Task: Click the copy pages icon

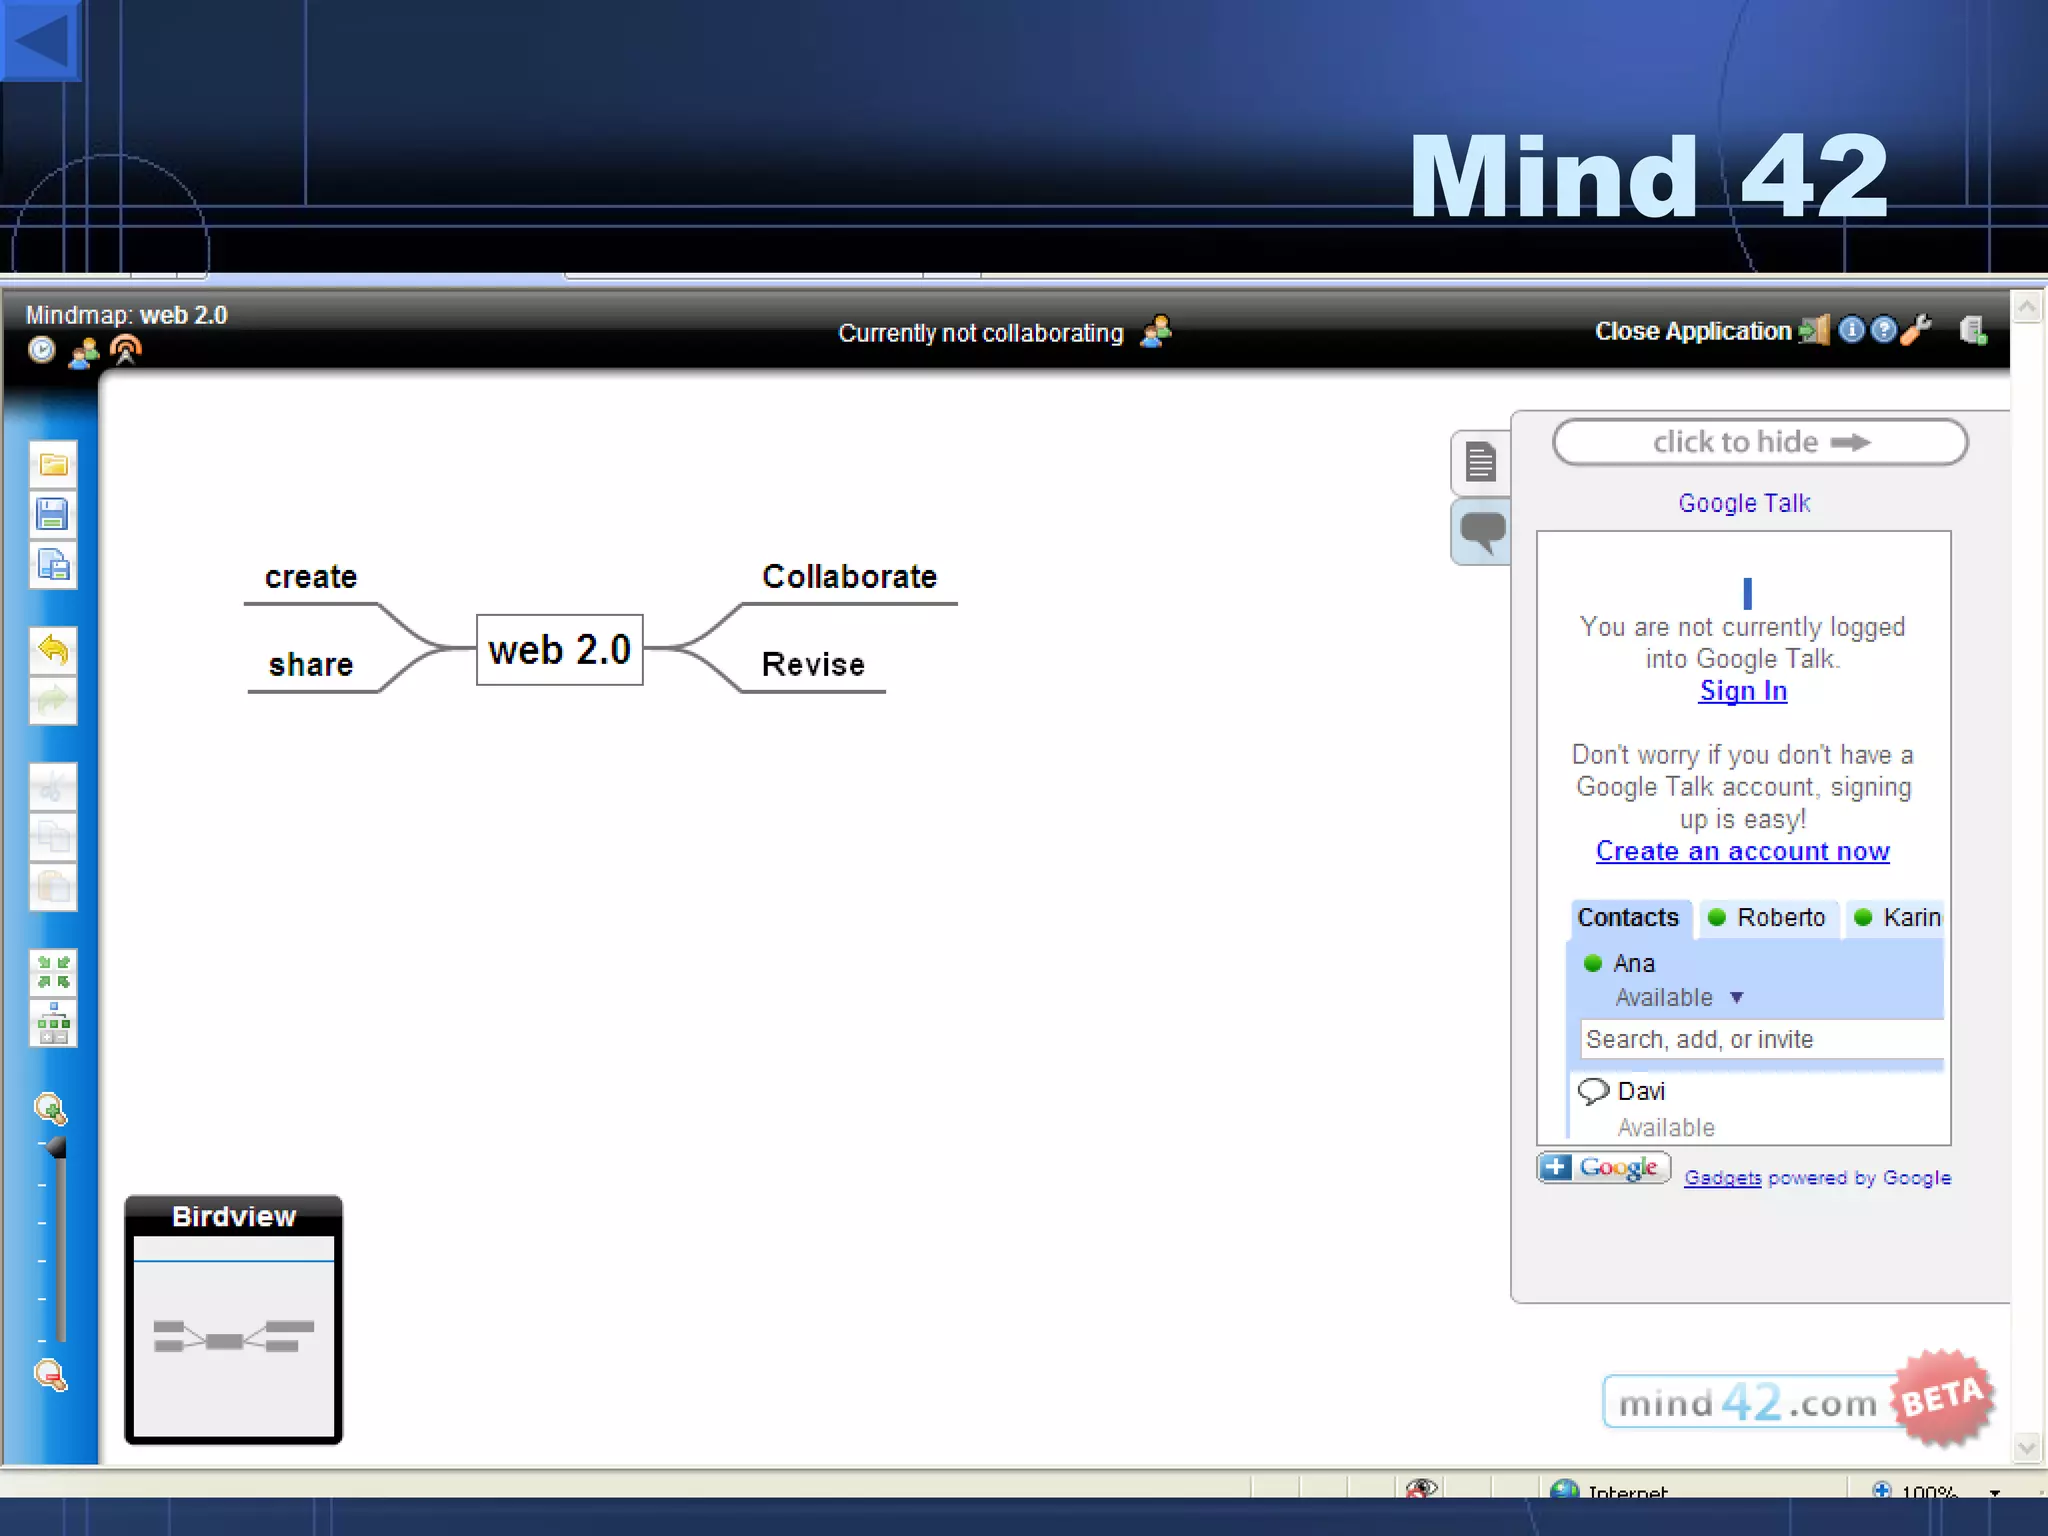Action: pos(53,837)
